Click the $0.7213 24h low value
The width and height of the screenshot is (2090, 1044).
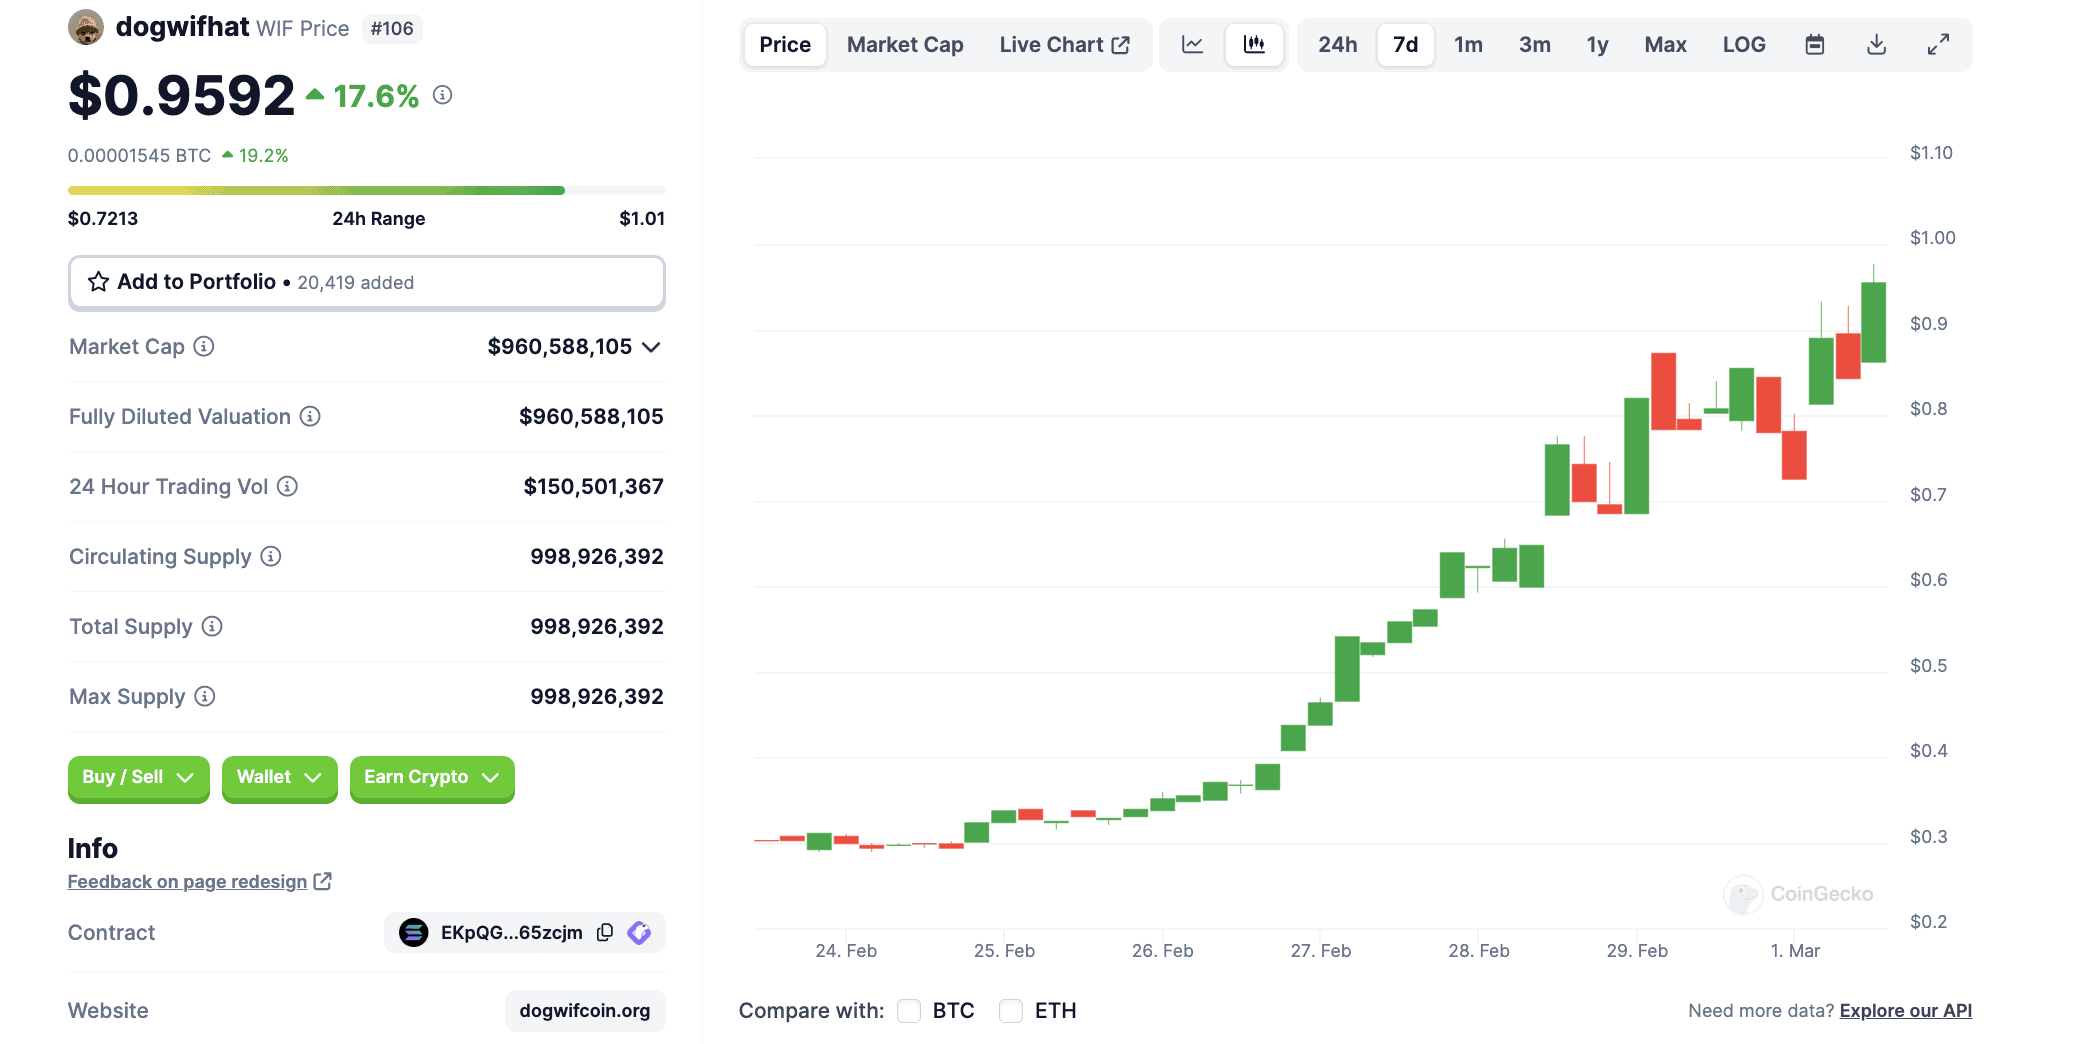(103, 219)
